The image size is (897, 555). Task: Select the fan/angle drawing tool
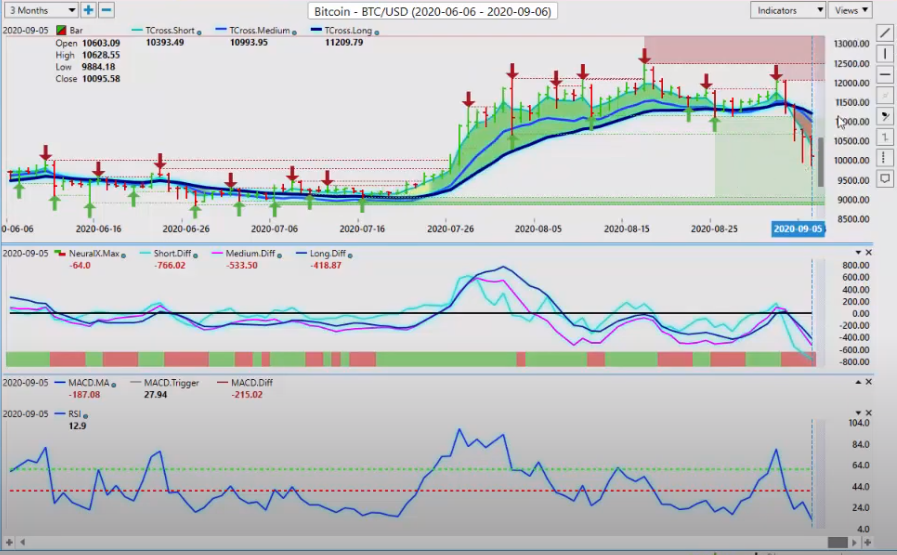point(884,116)
